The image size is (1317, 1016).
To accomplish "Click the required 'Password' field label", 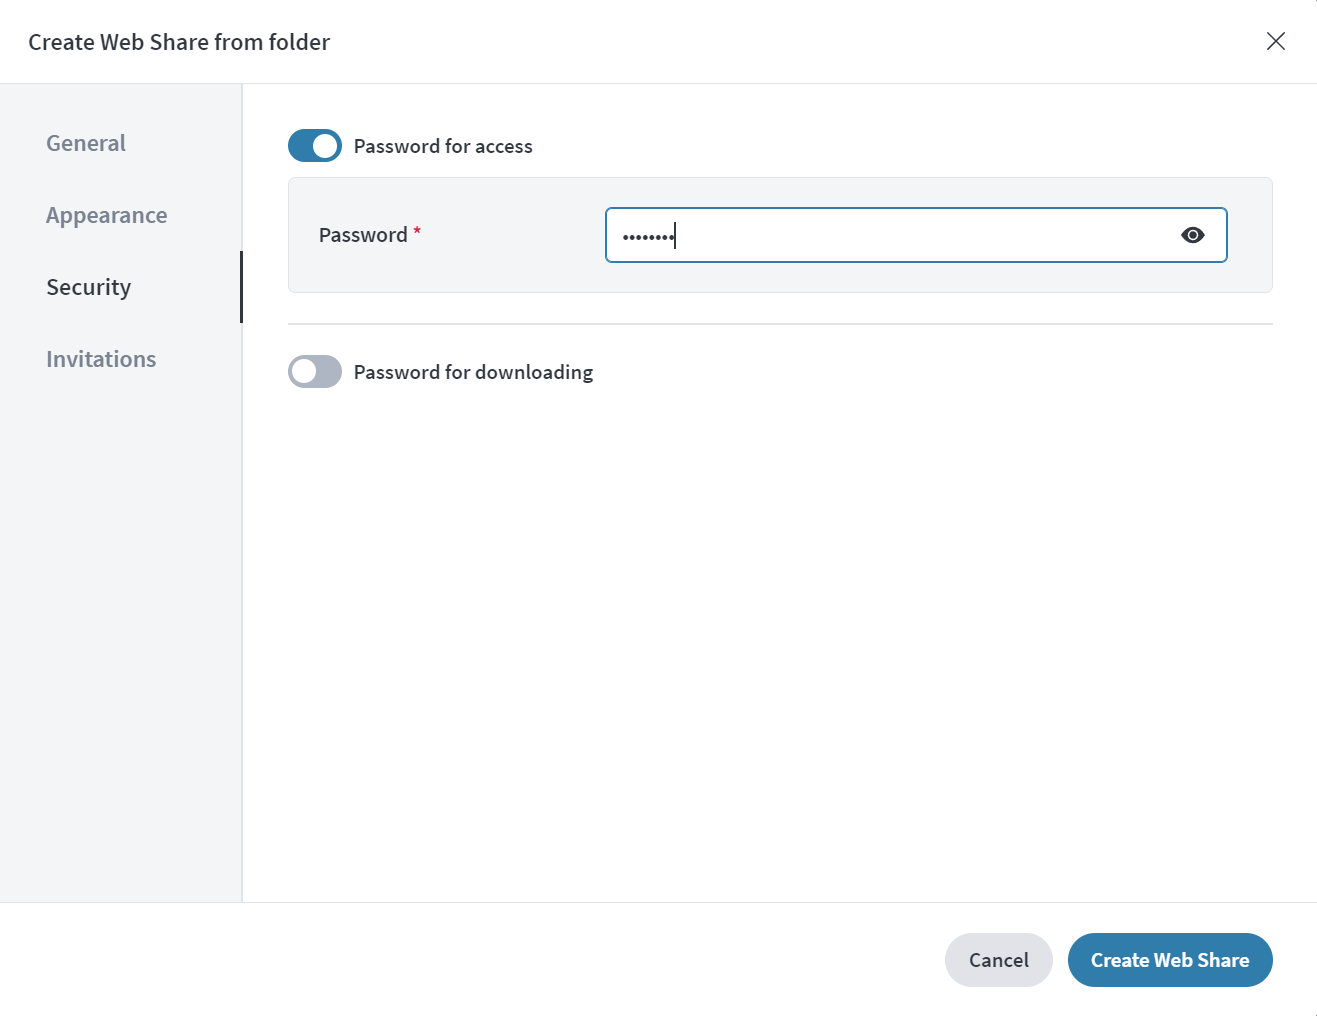I will (369, 235).
